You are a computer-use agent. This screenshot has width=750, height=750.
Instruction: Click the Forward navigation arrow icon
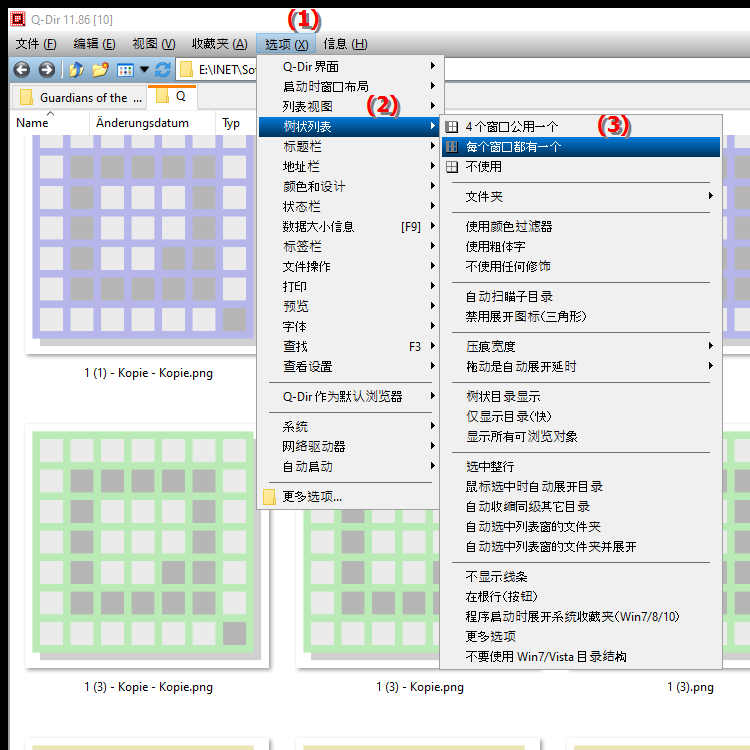[x=46, y=69]
